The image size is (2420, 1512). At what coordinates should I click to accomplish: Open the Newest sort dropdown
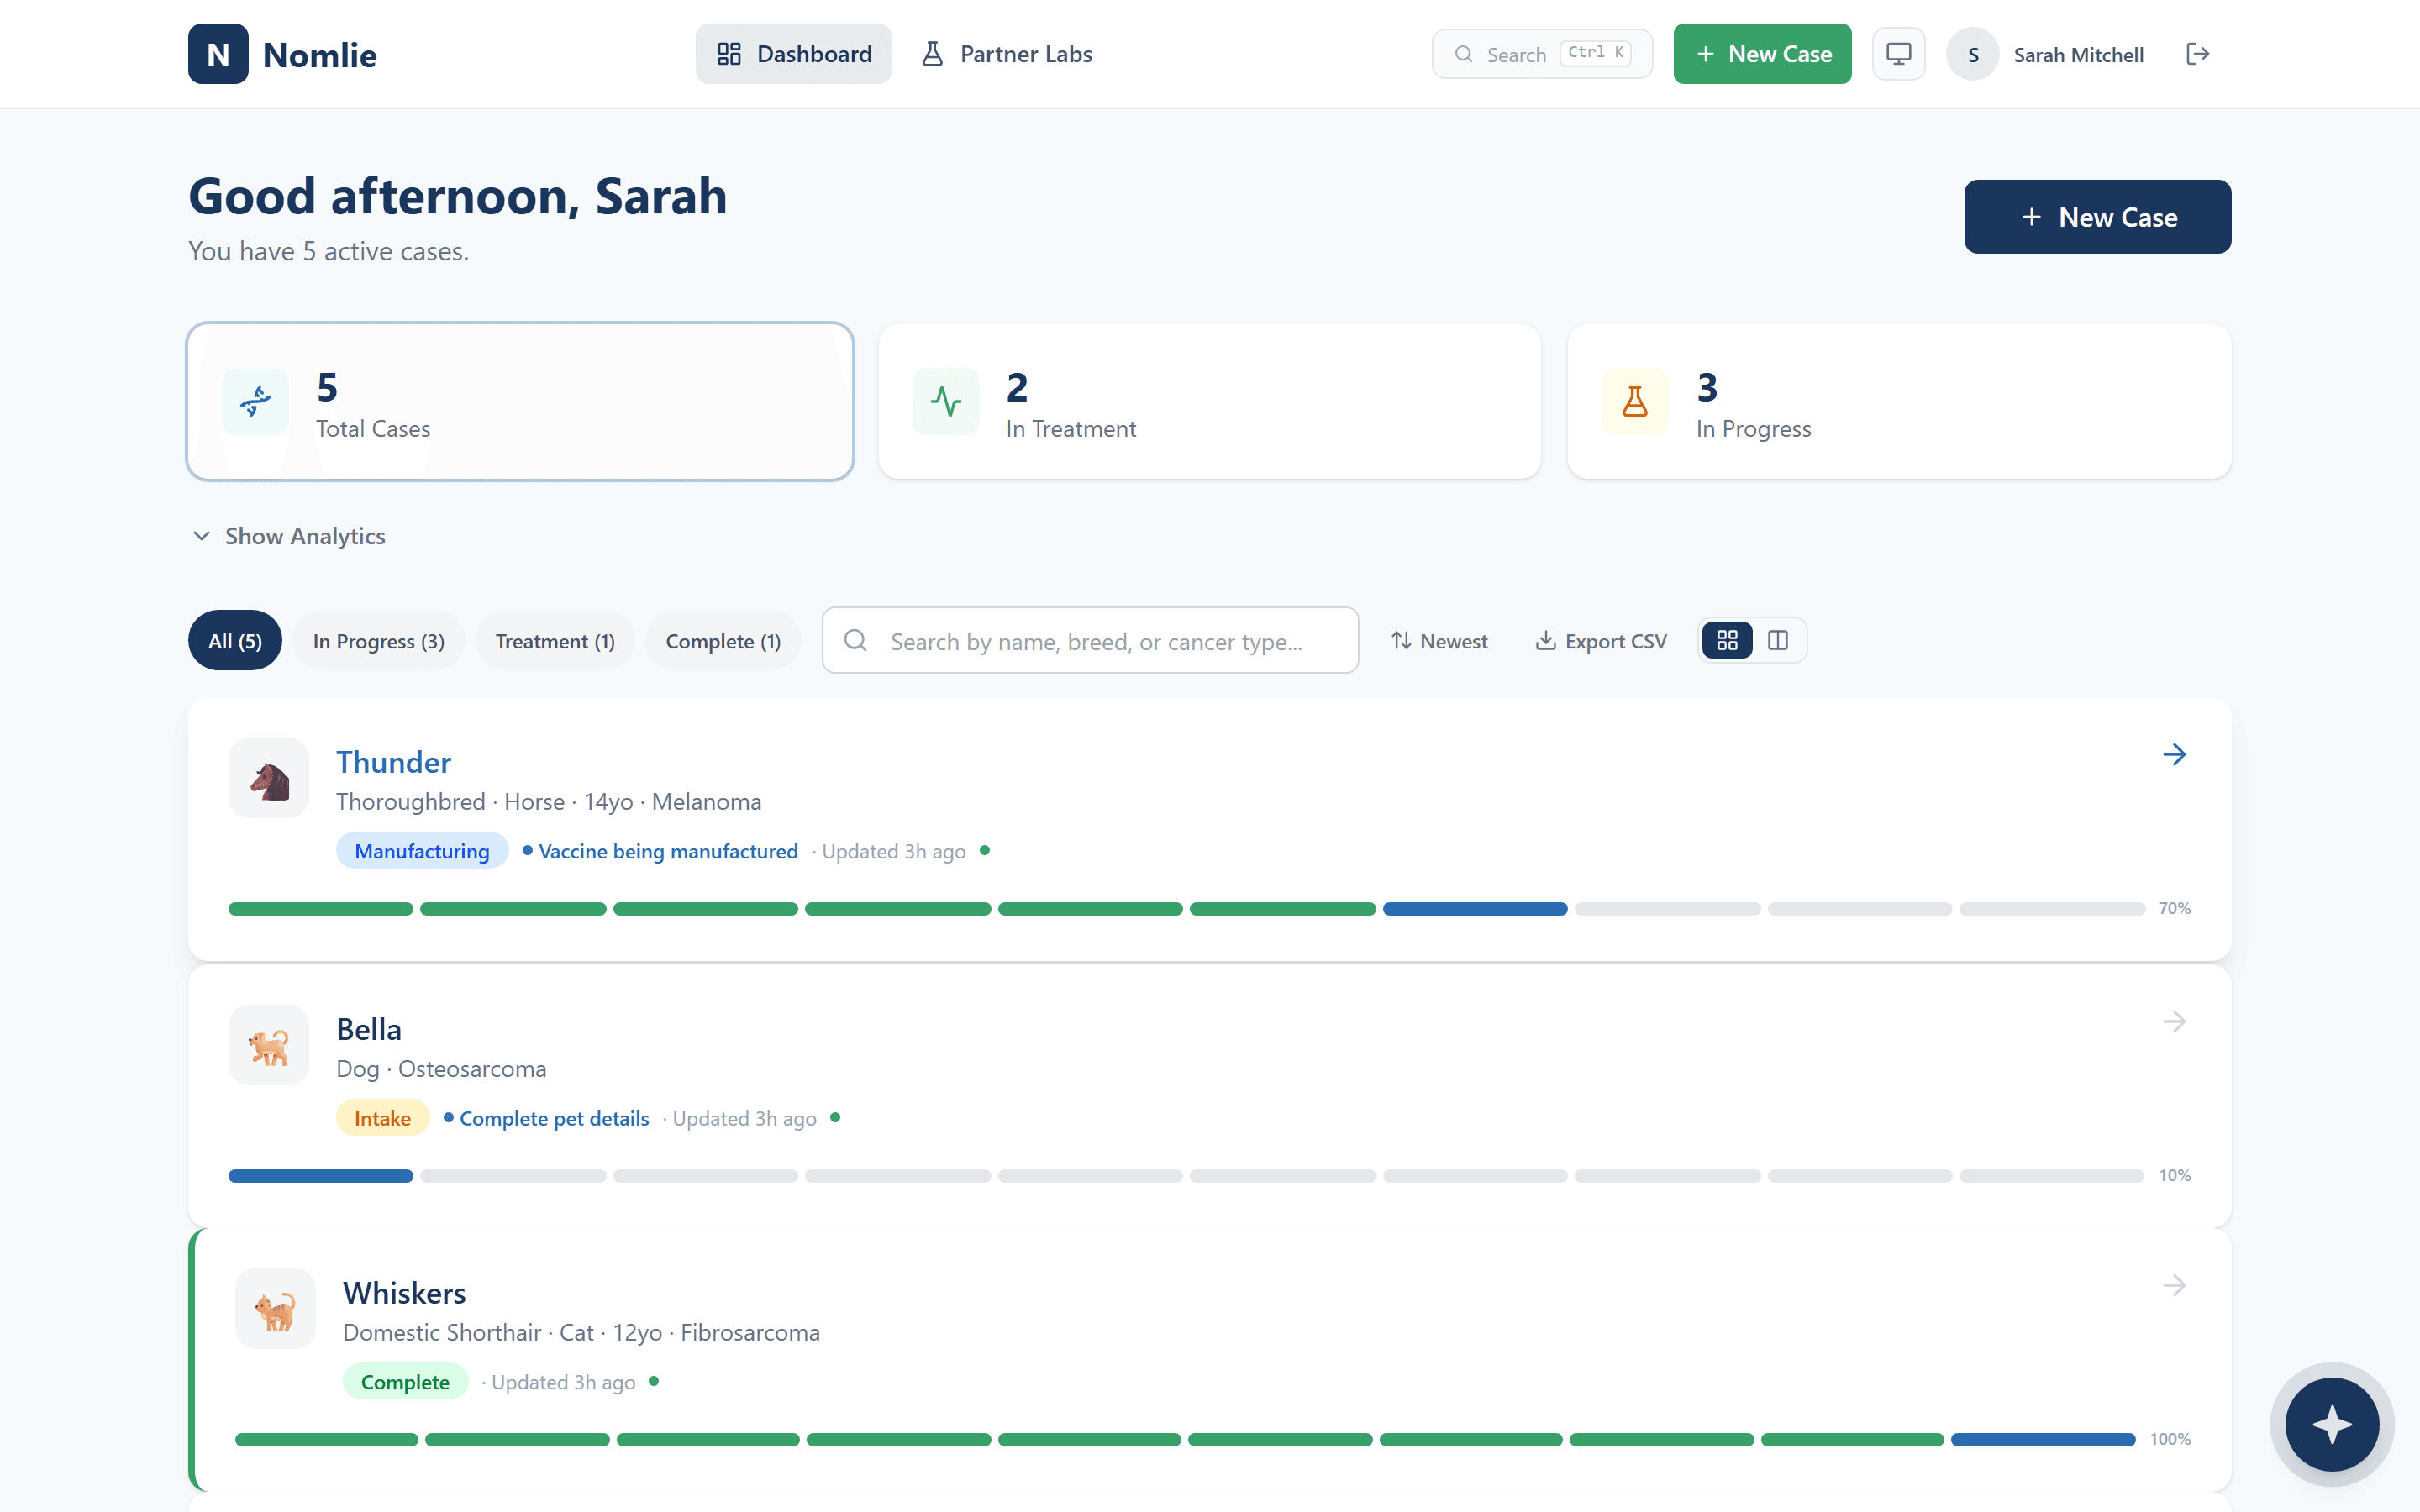click(x=1439, y=640)
